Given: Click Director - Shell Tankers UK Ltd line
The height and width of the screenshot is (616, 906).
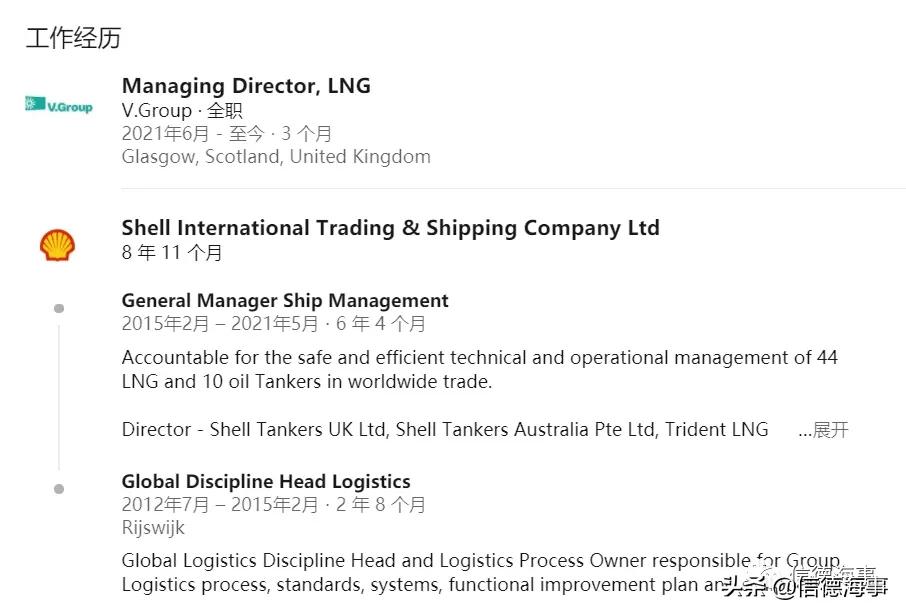Looking at the screenshot, I should [x=445, y=430].
